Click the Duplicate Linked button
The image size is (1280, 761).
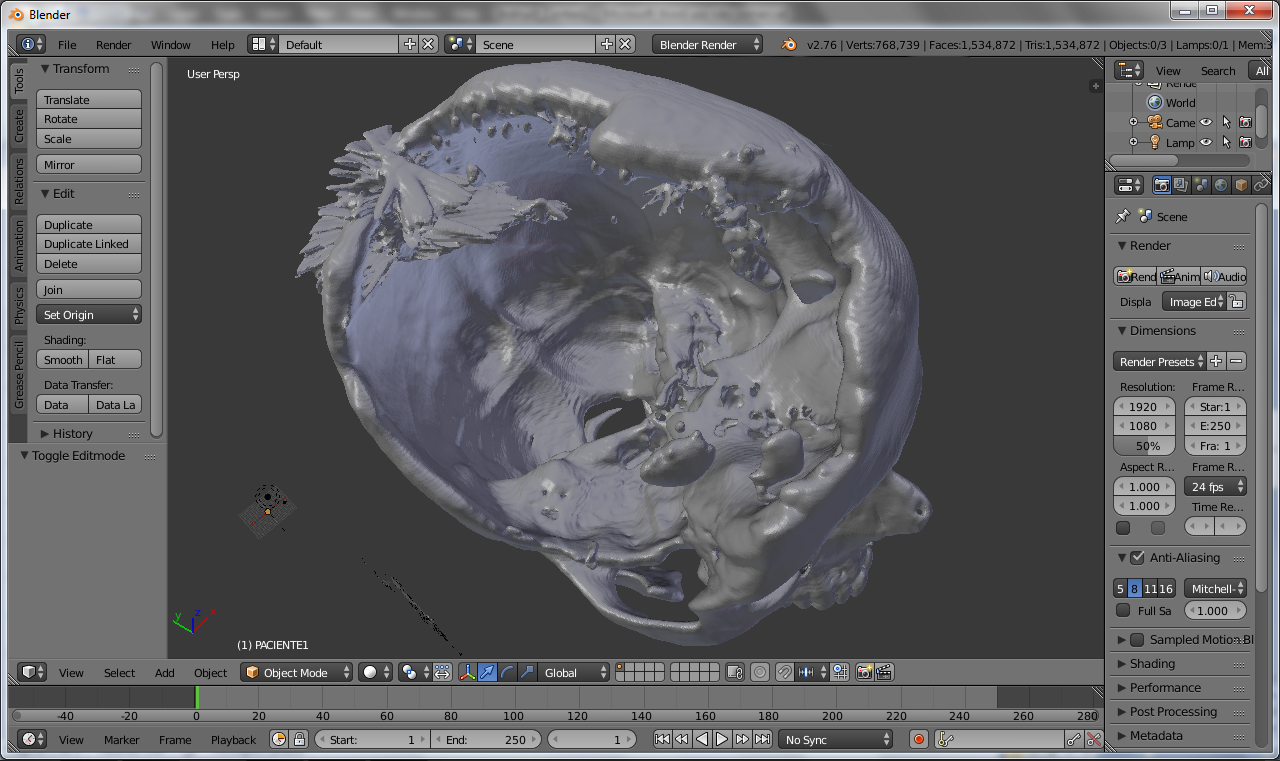(89, 244)
